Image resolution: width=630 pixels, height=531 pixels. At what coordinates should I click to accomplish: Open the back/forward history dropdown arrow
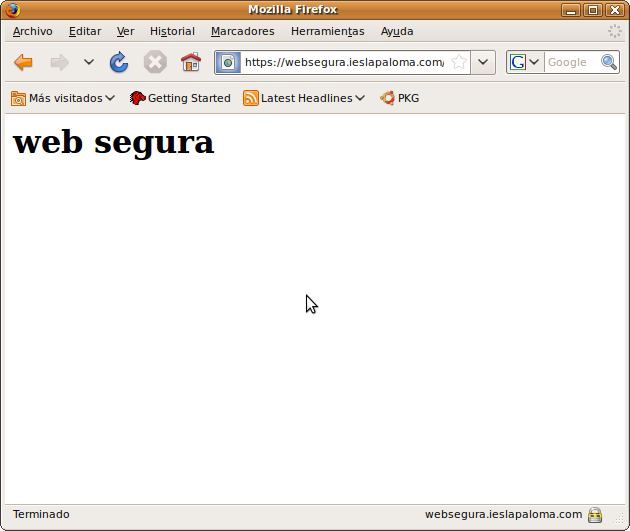point(89,63)
